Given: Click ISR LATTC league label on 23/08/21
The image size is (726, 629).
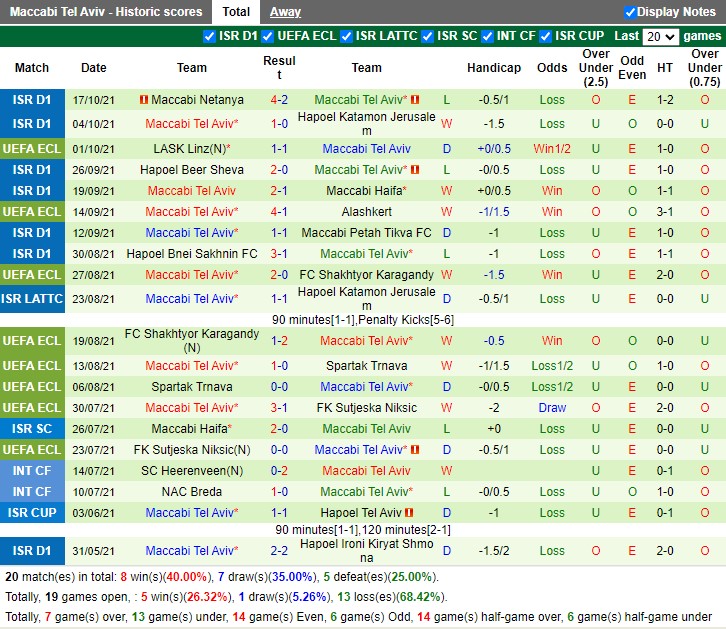Looking at the screenshot, I should [32, 299].
